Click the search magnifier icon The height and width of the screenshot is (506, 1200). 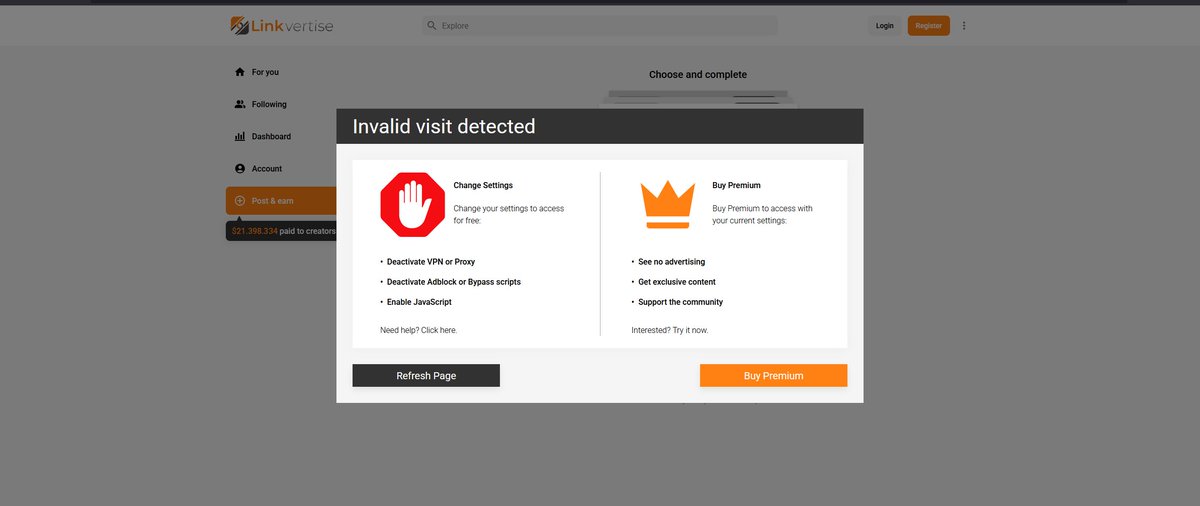tap(431, 25)
